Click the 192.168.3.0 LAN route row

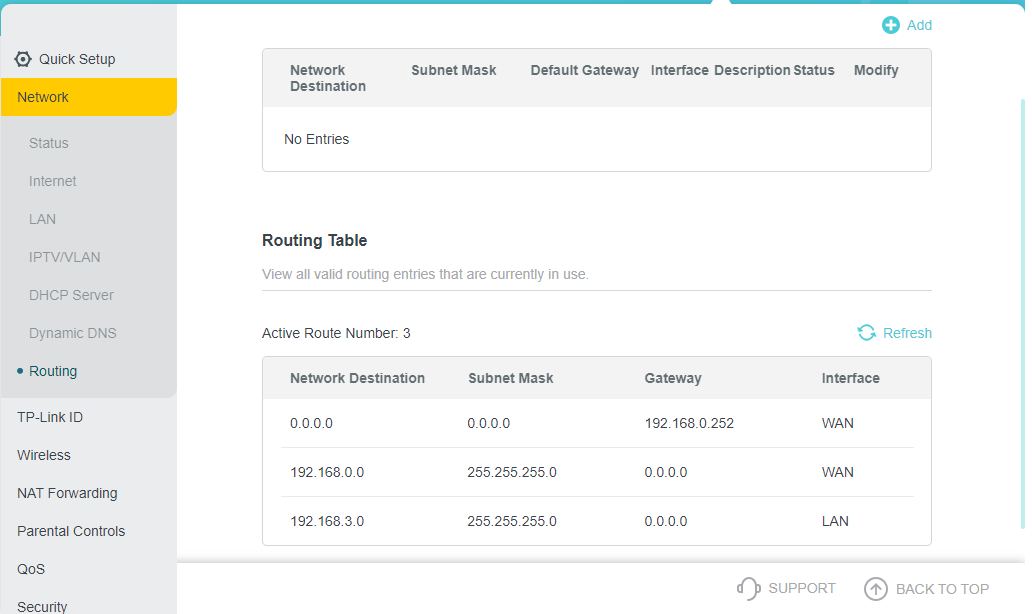[x=596, y=521]
